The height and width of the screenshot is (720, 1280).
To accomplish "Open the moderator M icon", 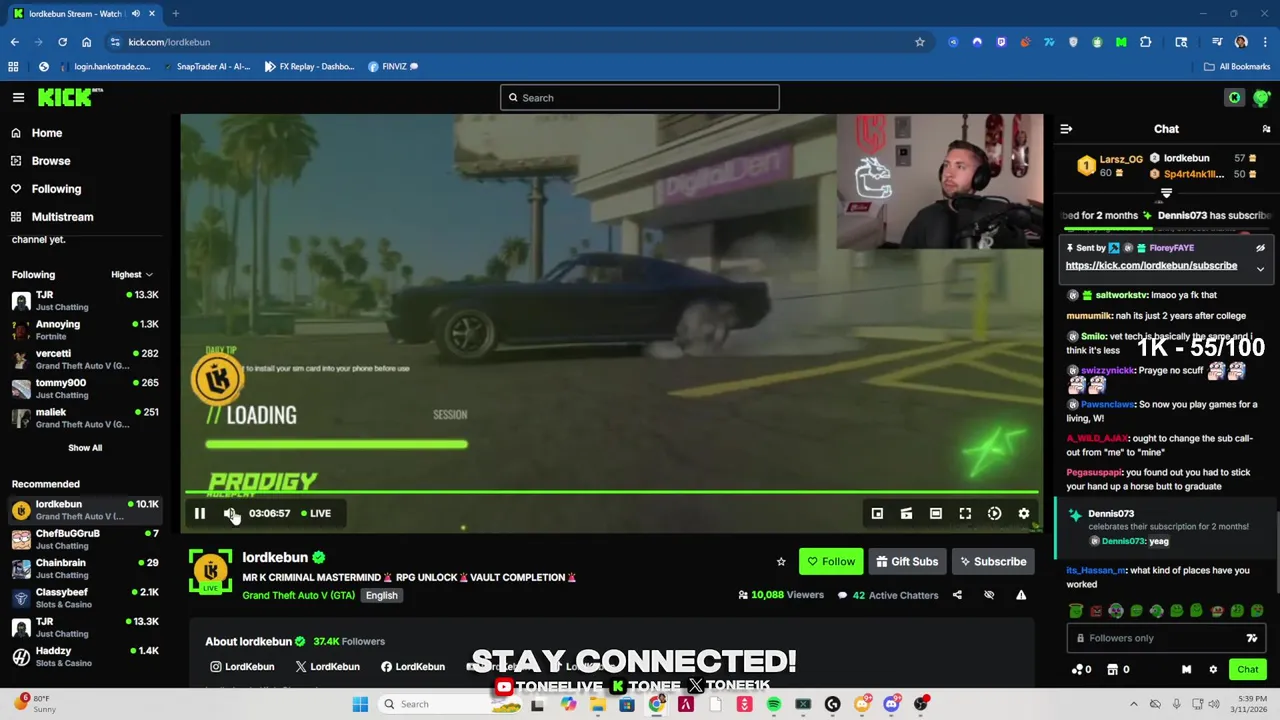I will [1186, 670].
